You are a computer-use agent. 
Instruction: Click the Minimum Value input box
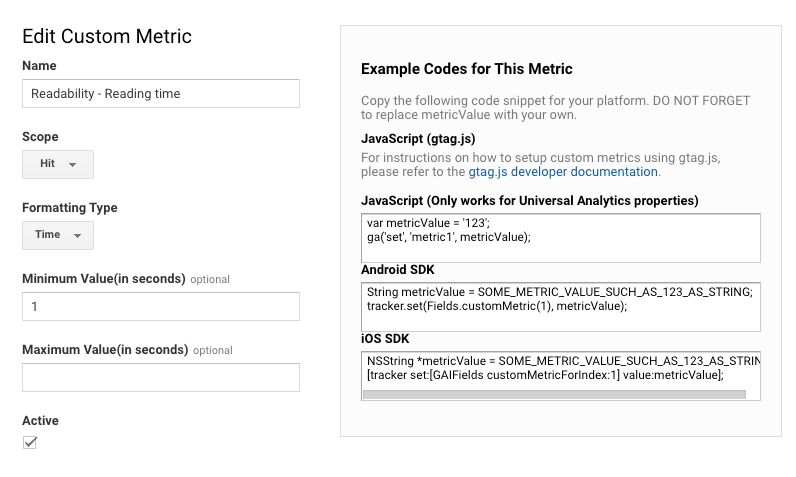tap(161, 306)
